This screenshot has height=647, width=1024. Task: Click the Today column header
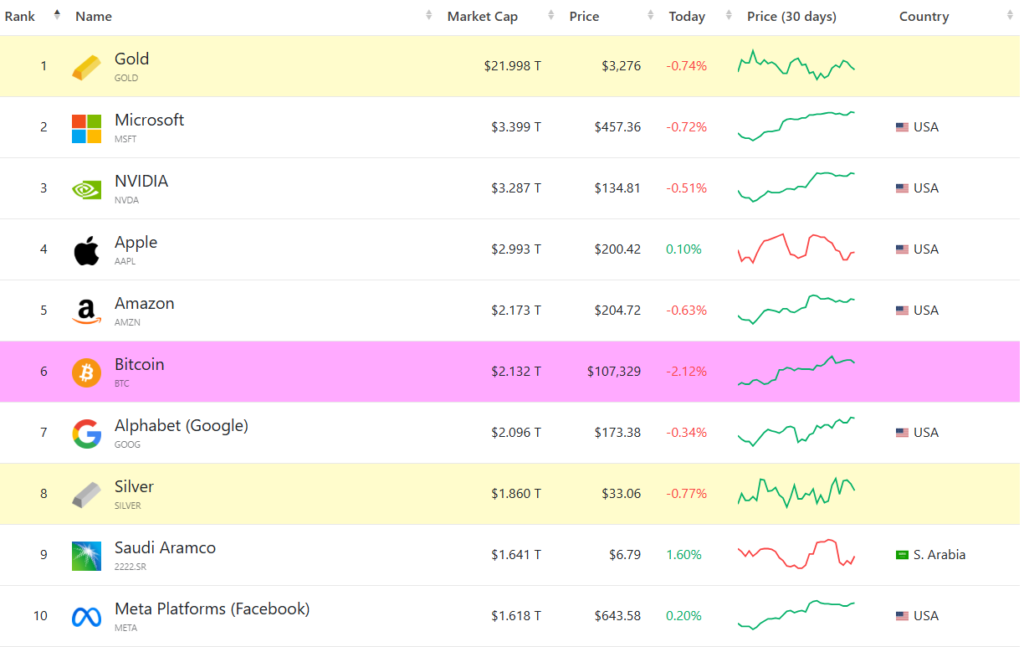tap(687, 16)
